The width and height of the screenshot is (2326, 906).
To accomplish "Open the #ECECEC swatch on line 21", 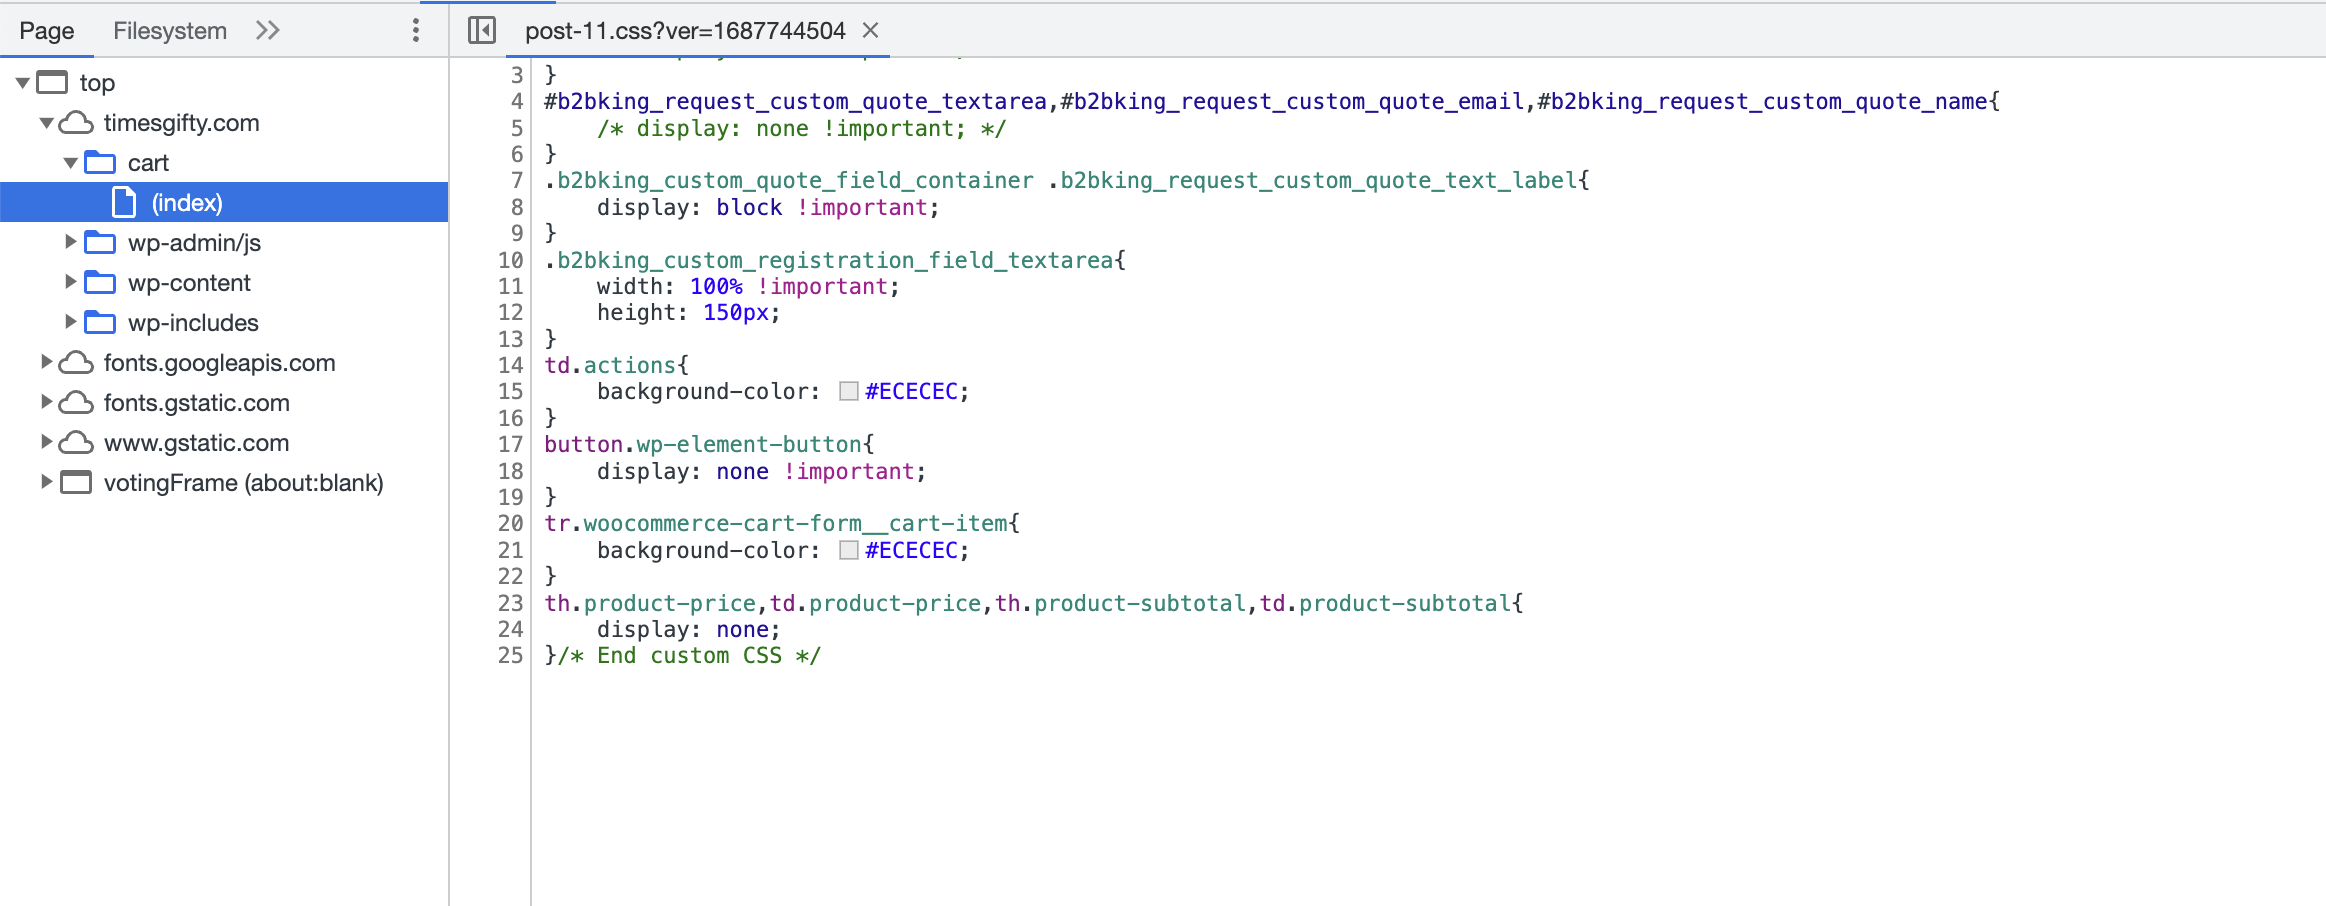I will click(x=849, y=550).
